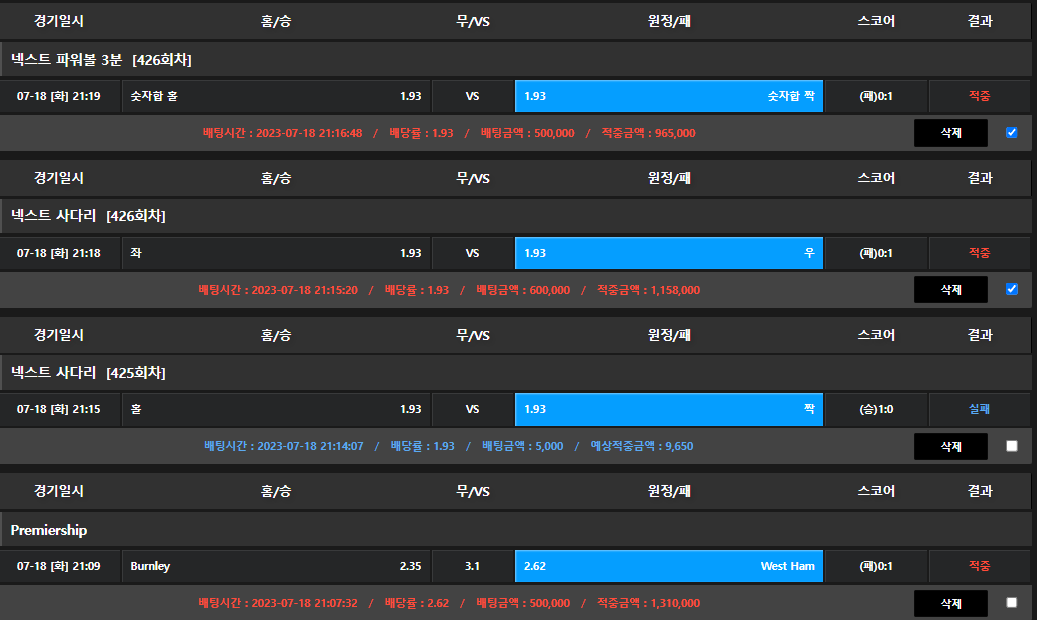Choose the 좌 option at 1.93
This screenshot has height=620, width=1037.
275,253
